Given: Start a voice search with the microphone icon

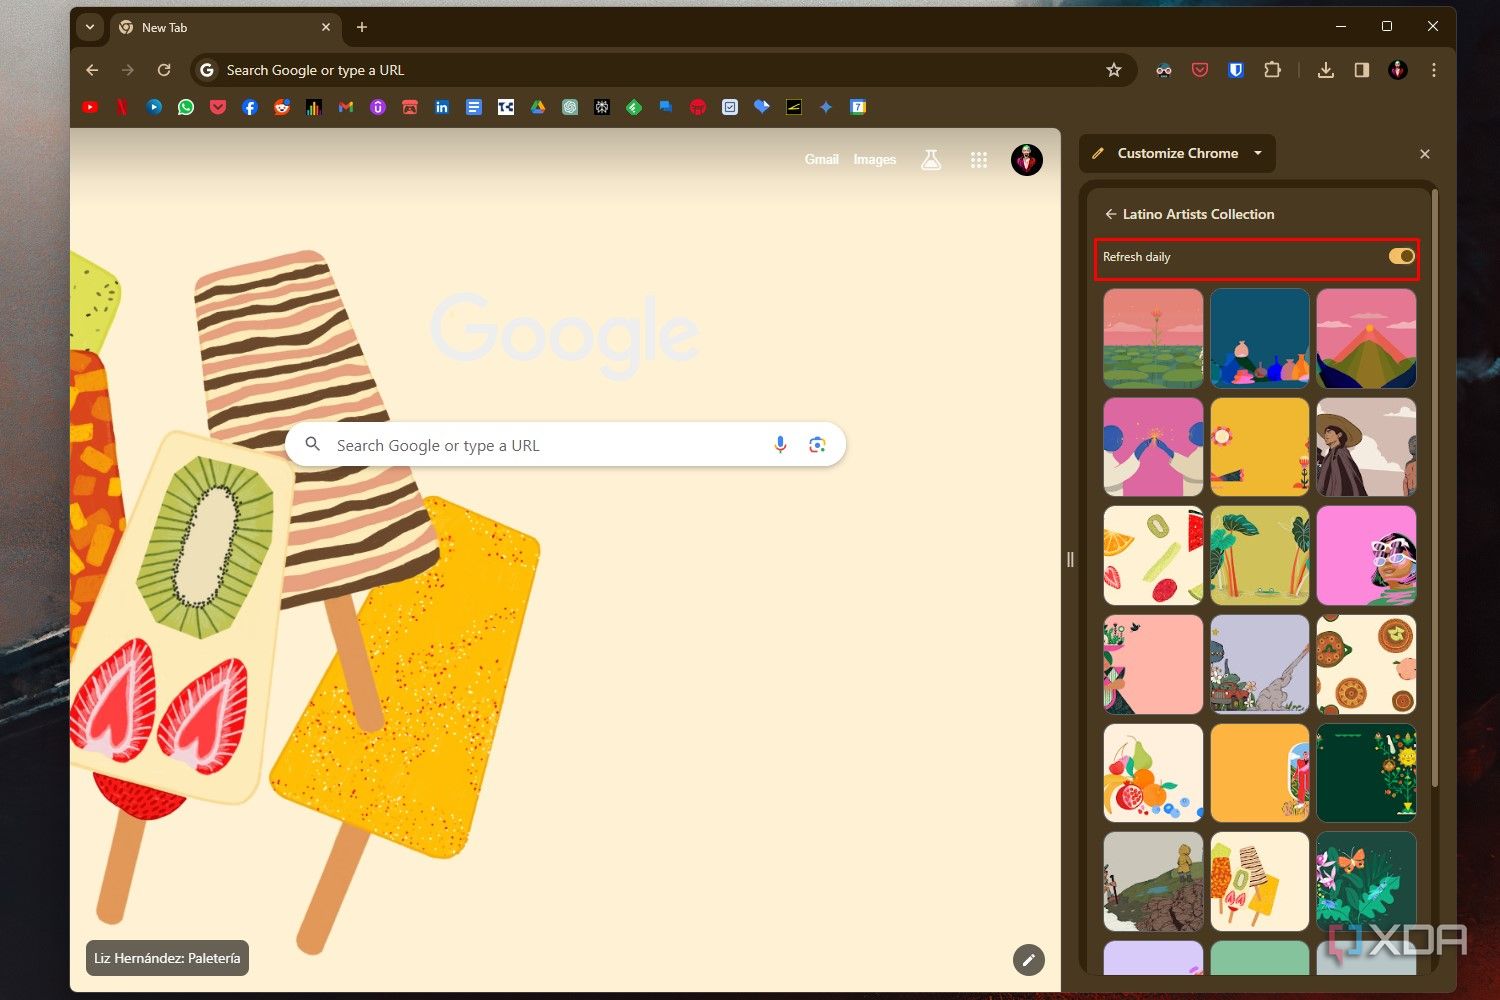Looking at the screenshot, I should pos(780,444).
